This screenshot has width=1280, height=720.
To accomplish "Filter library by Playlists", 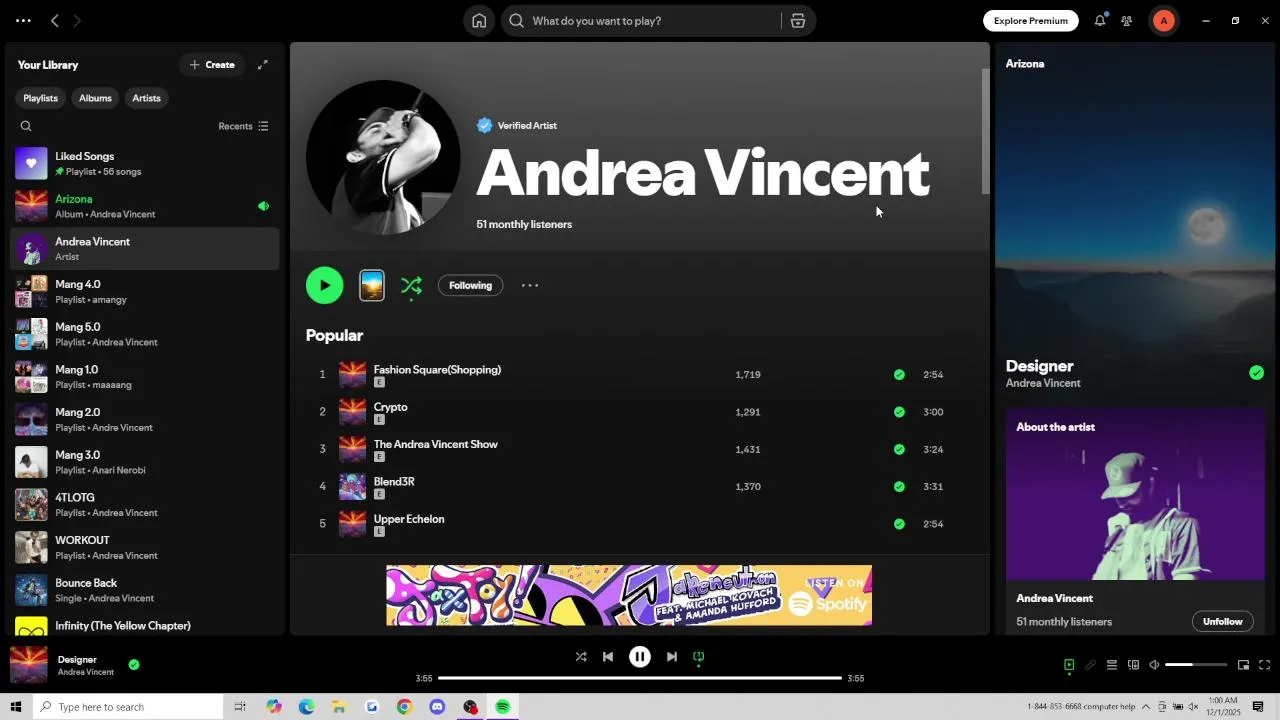I will (x=40, y=98).
